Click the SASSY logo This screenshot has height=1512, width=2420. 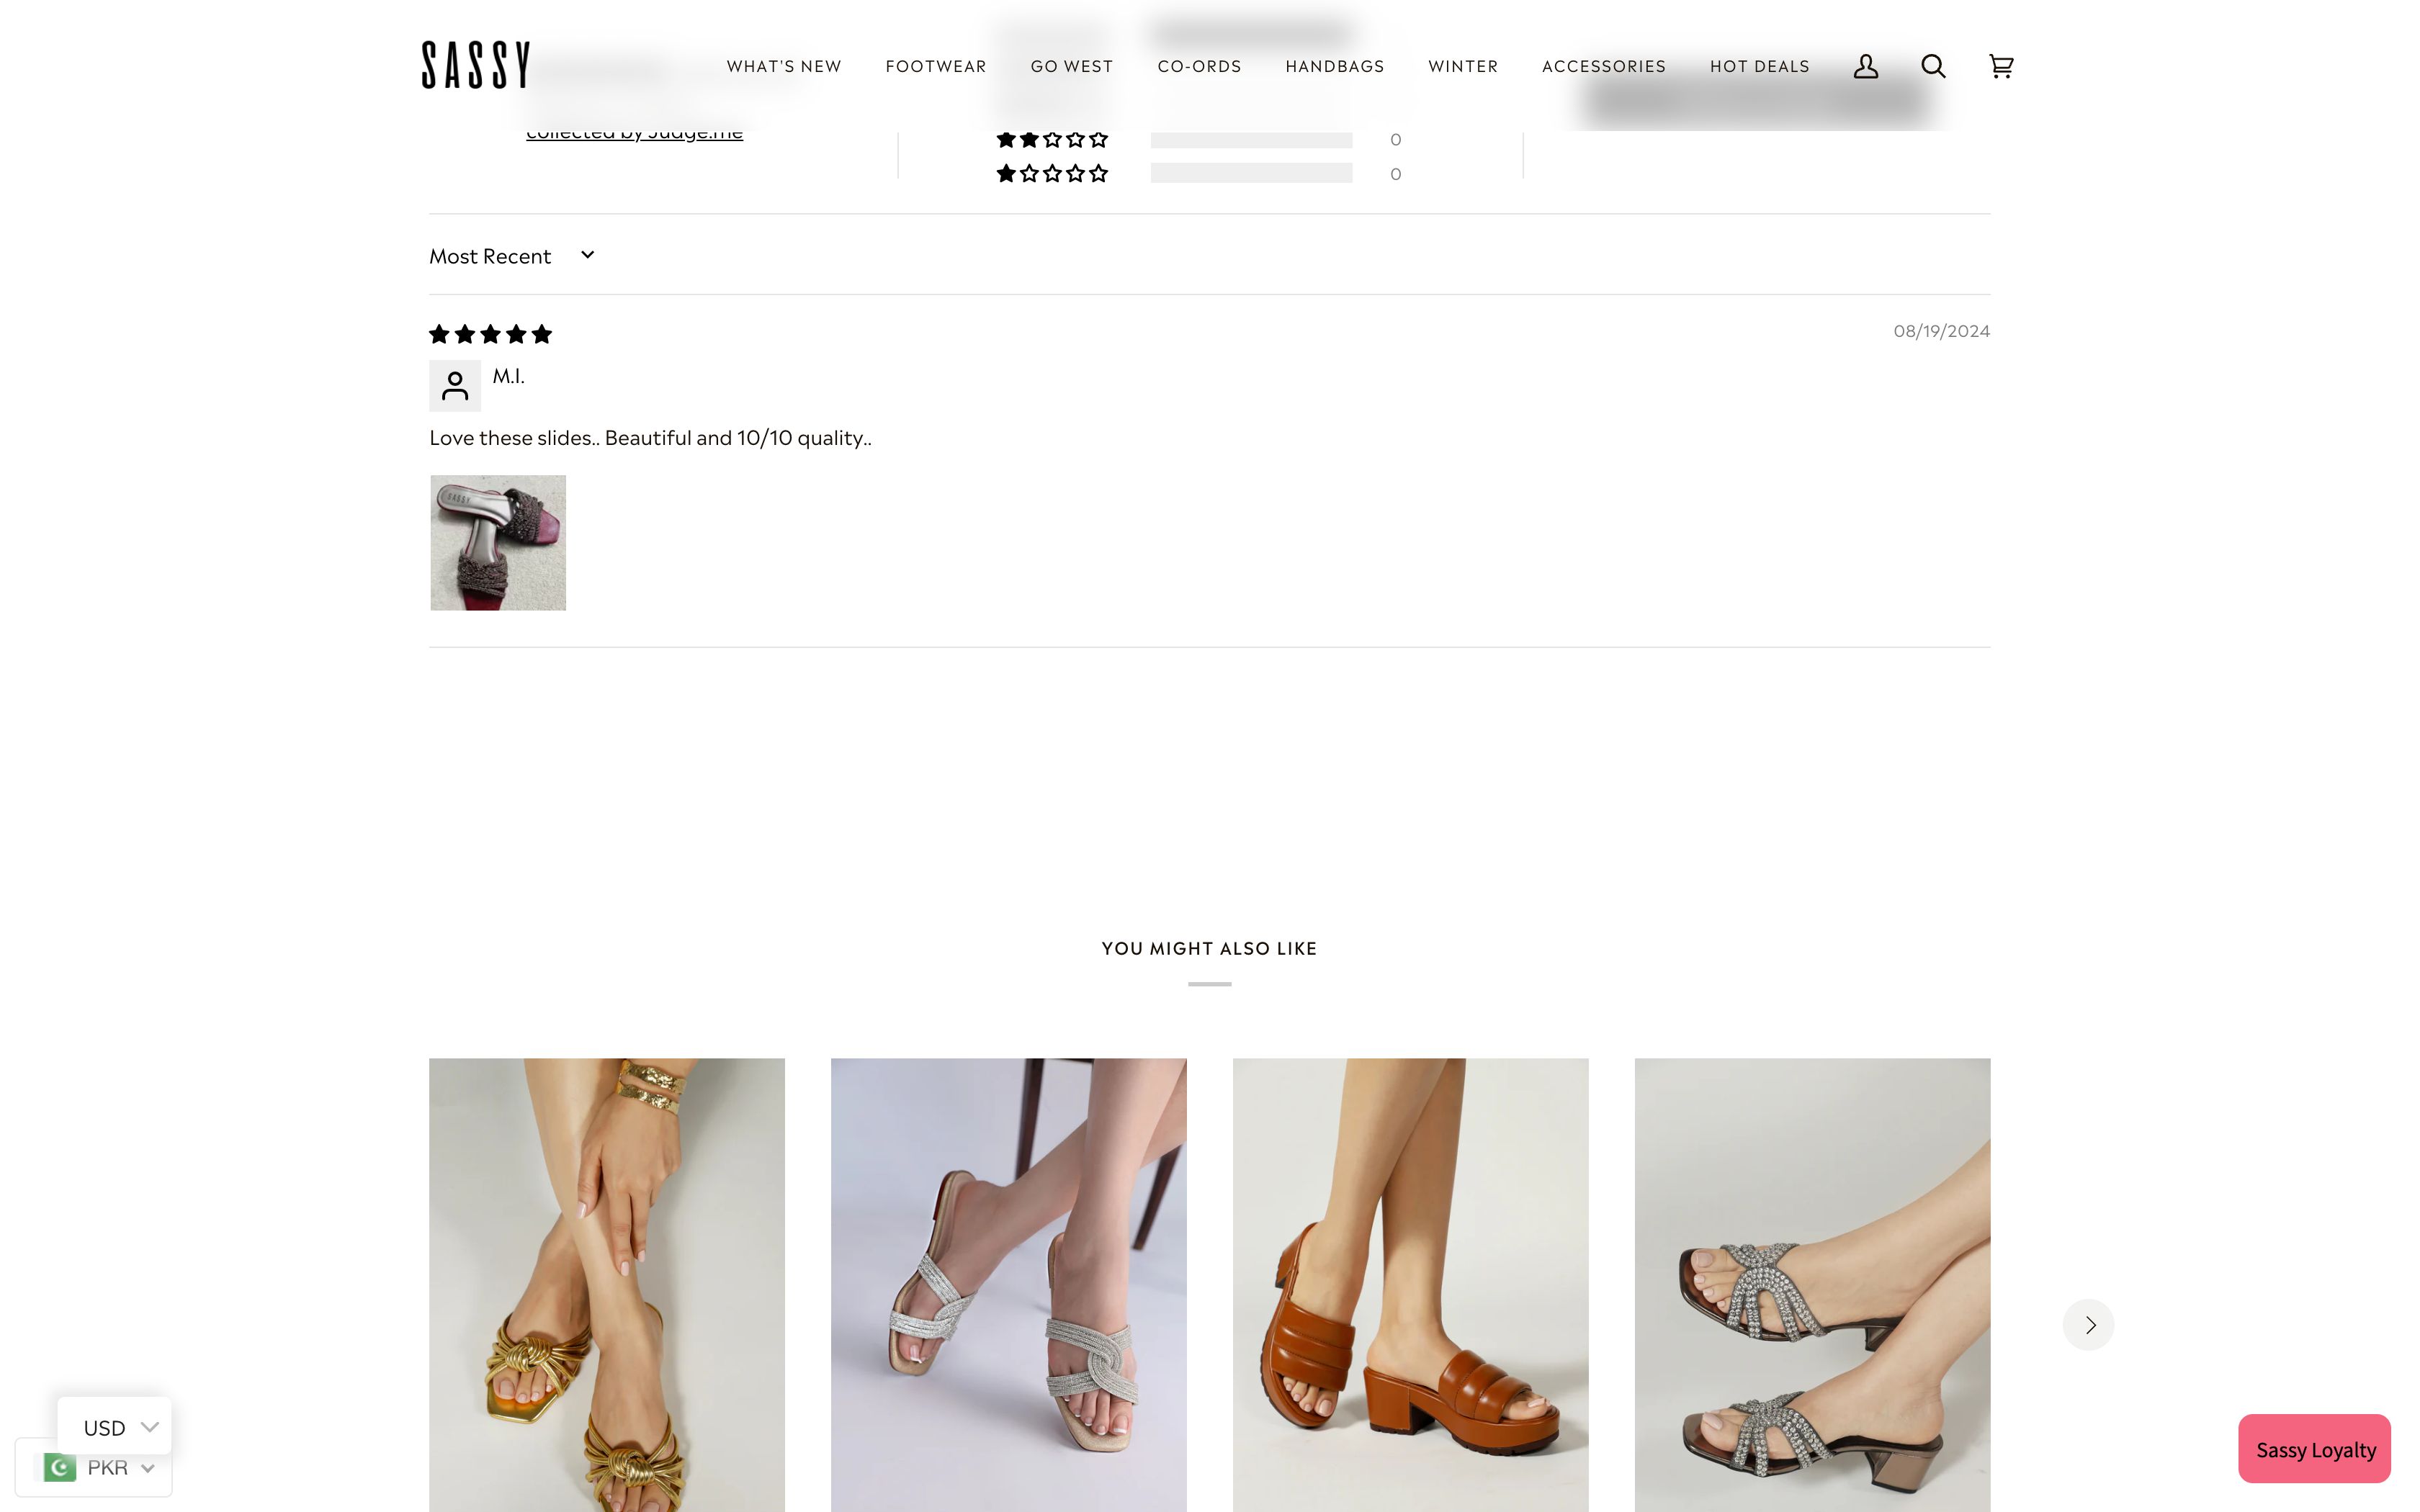[476, 65]
